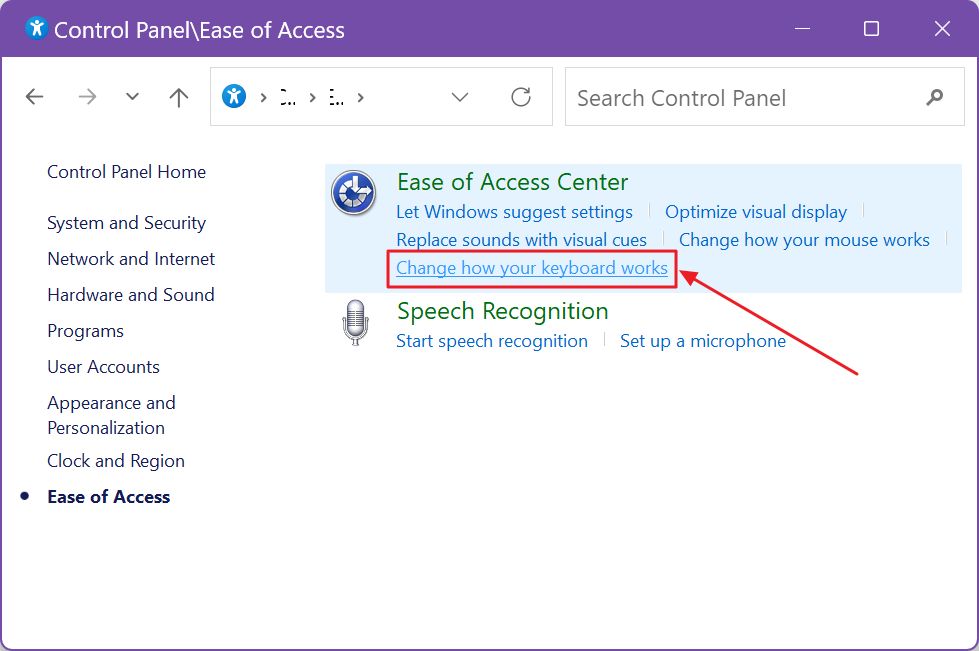Click the search magnifier icon
Image resolution: width=979 pixels, height=651 pixels.
[933, 97]
